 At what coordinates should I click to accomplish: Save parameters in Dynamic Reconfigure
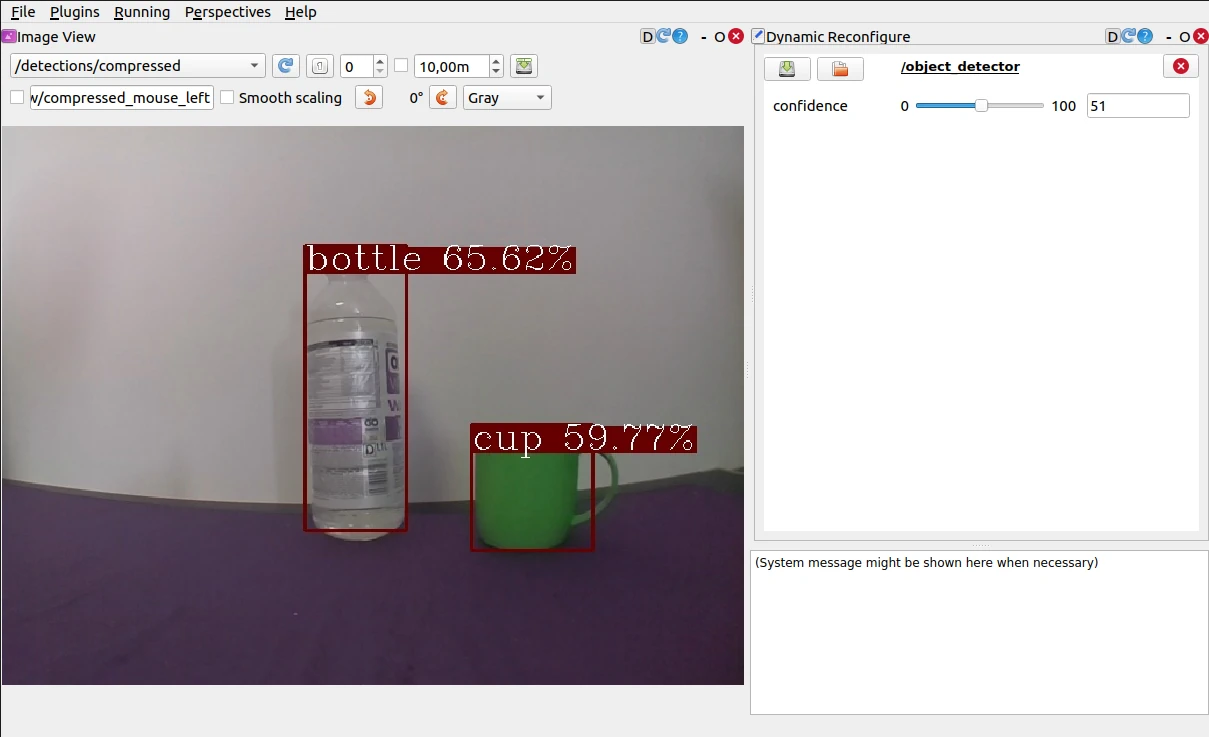(x=787, y=68)
